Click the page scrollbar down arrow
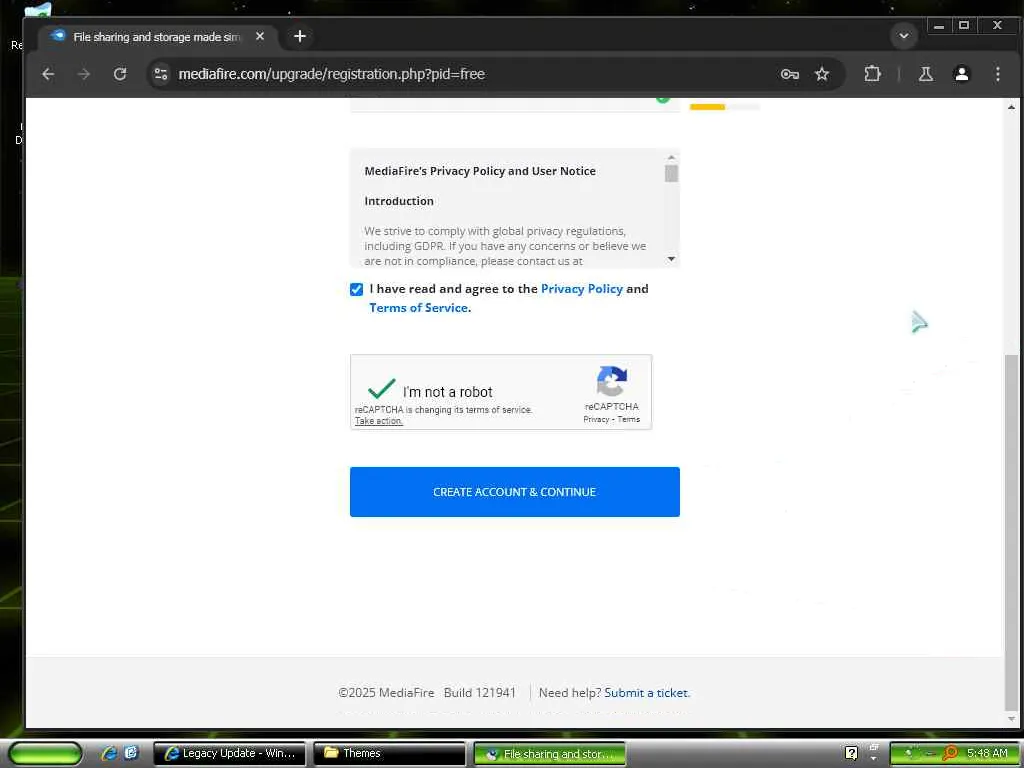Screen dimensions: 1024x768 1011,719
